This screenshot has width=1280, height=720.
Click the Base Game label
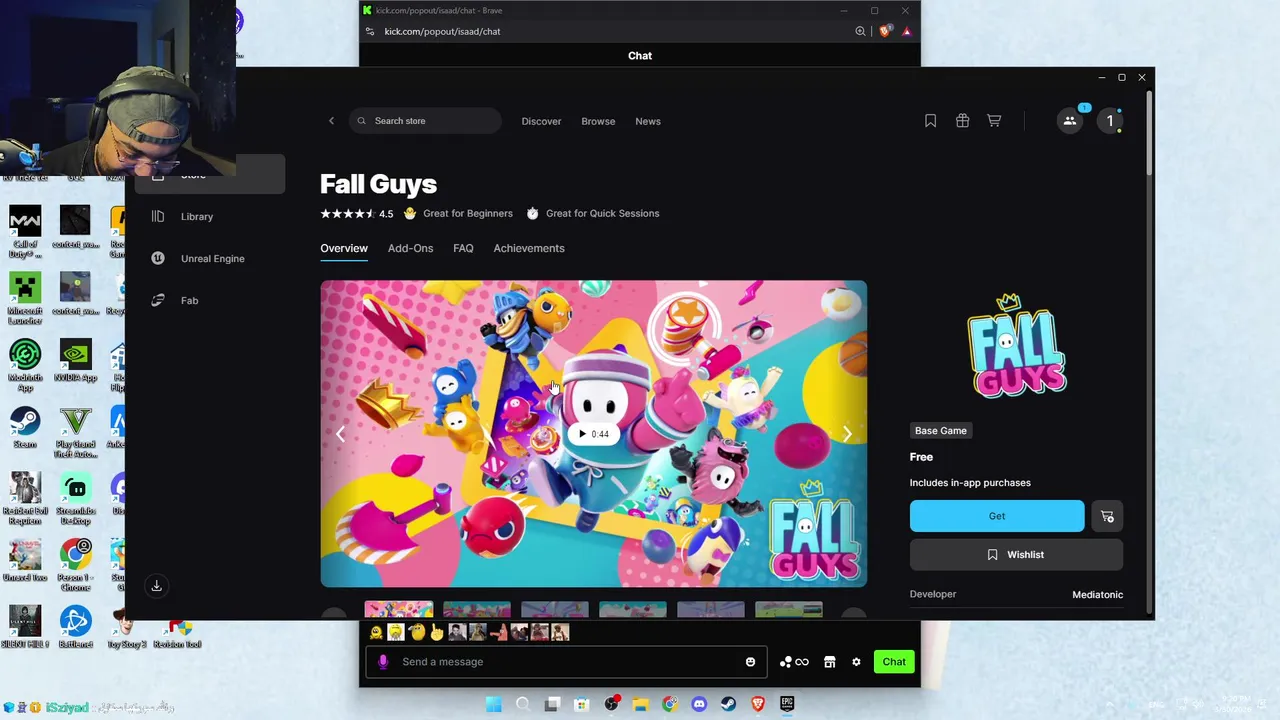click(941, 431)
